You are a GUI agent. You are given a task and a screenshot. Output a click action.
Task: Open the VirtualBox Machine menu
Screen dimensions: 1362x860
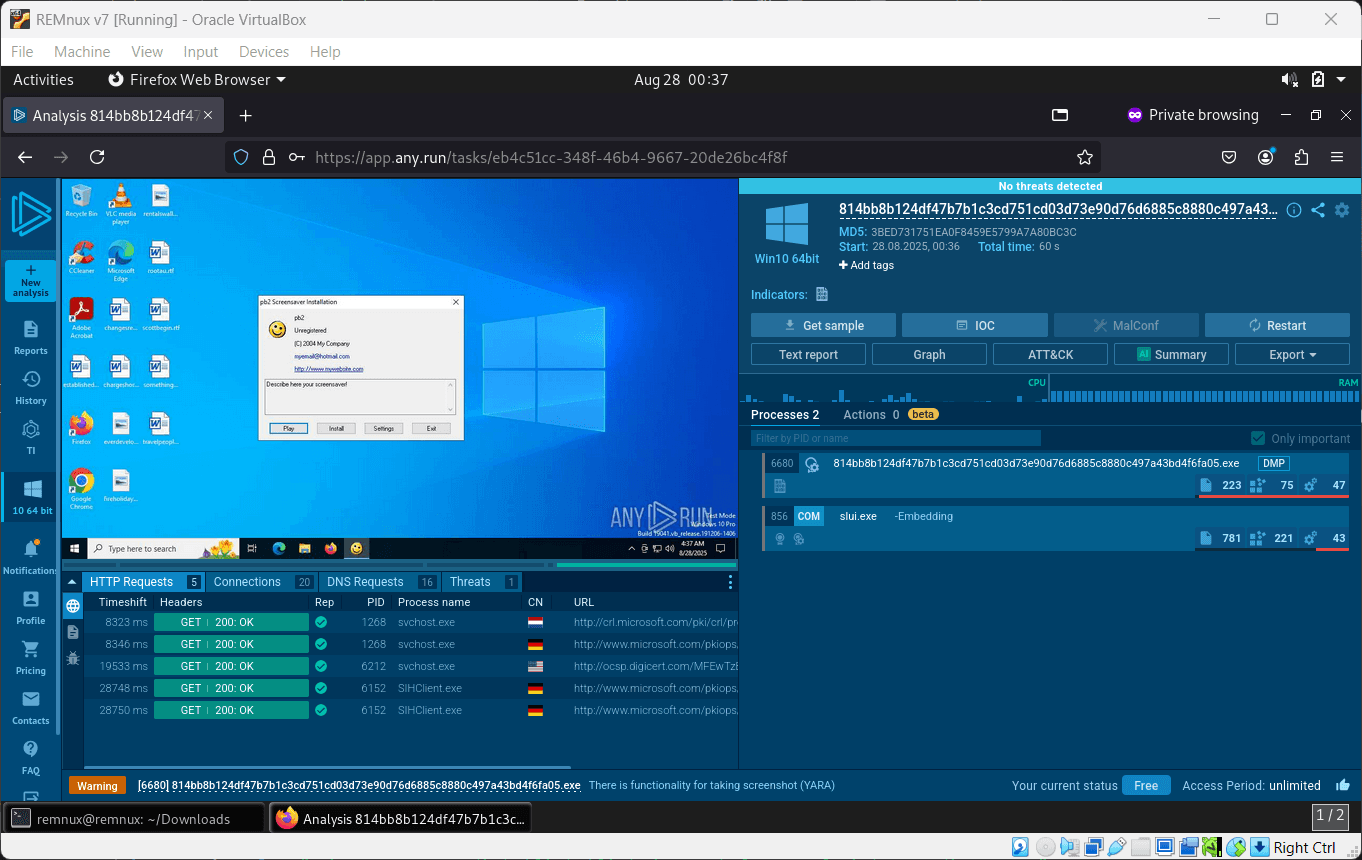point(82,52)
